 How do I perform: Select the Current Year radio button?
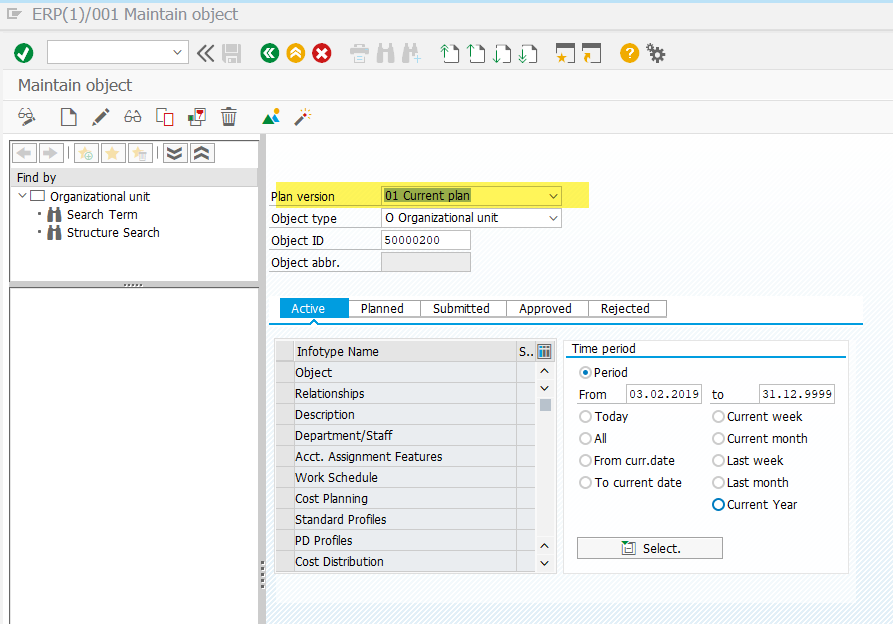[718, 504]
